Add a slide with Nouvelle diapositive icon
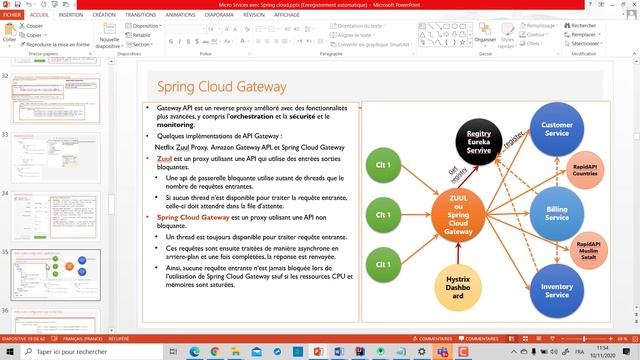Screen dimensions: 640x360 coord(109,29)
